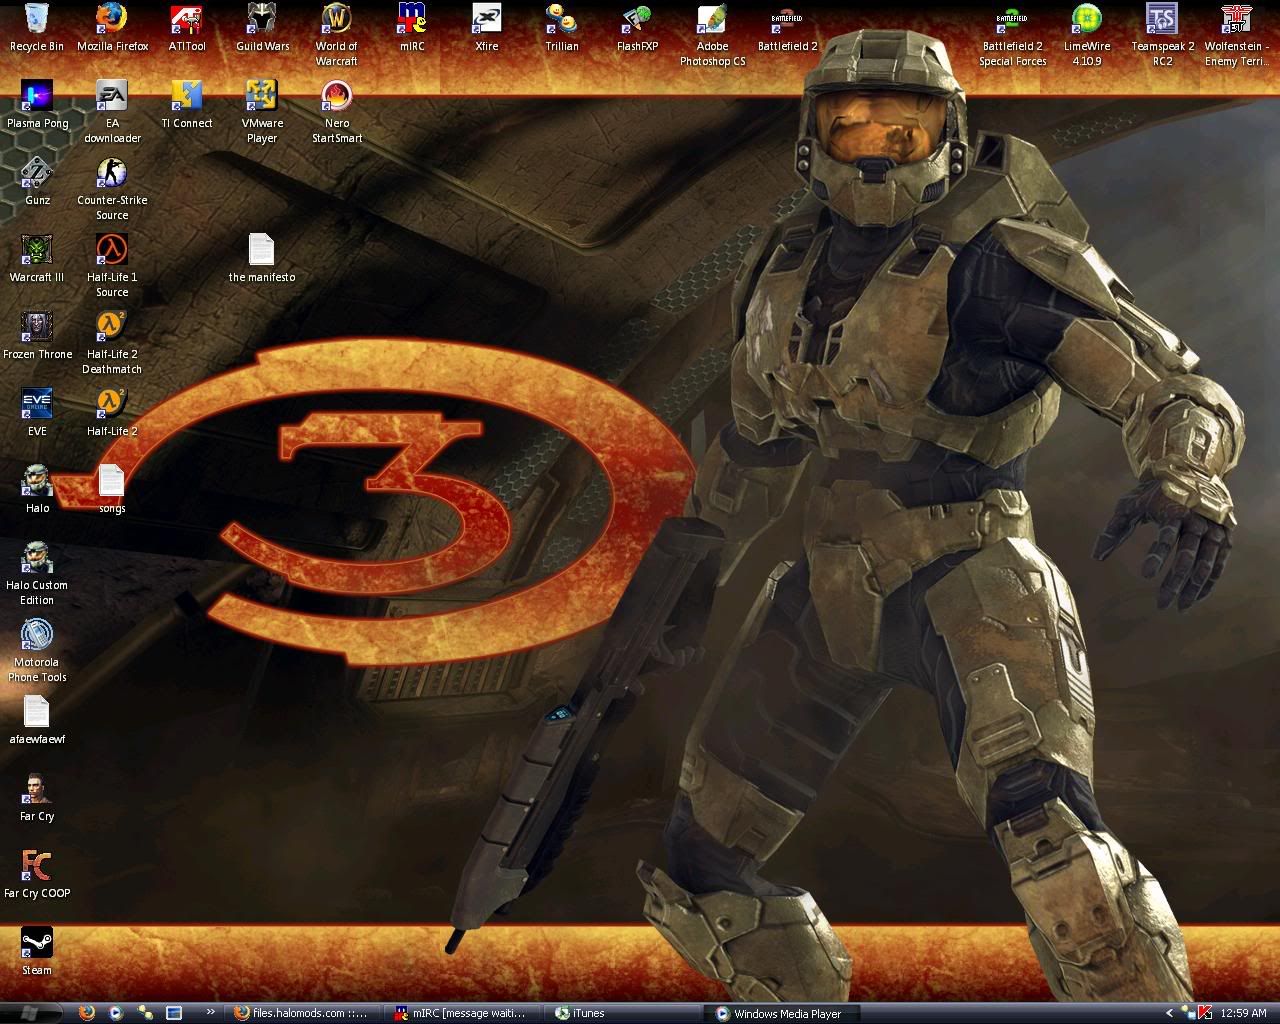Image resolution: width=1280 pixels, height=1024 pixels.
Task: Select the Halo Custom Edition icon
Action: [x=37, y=573]
